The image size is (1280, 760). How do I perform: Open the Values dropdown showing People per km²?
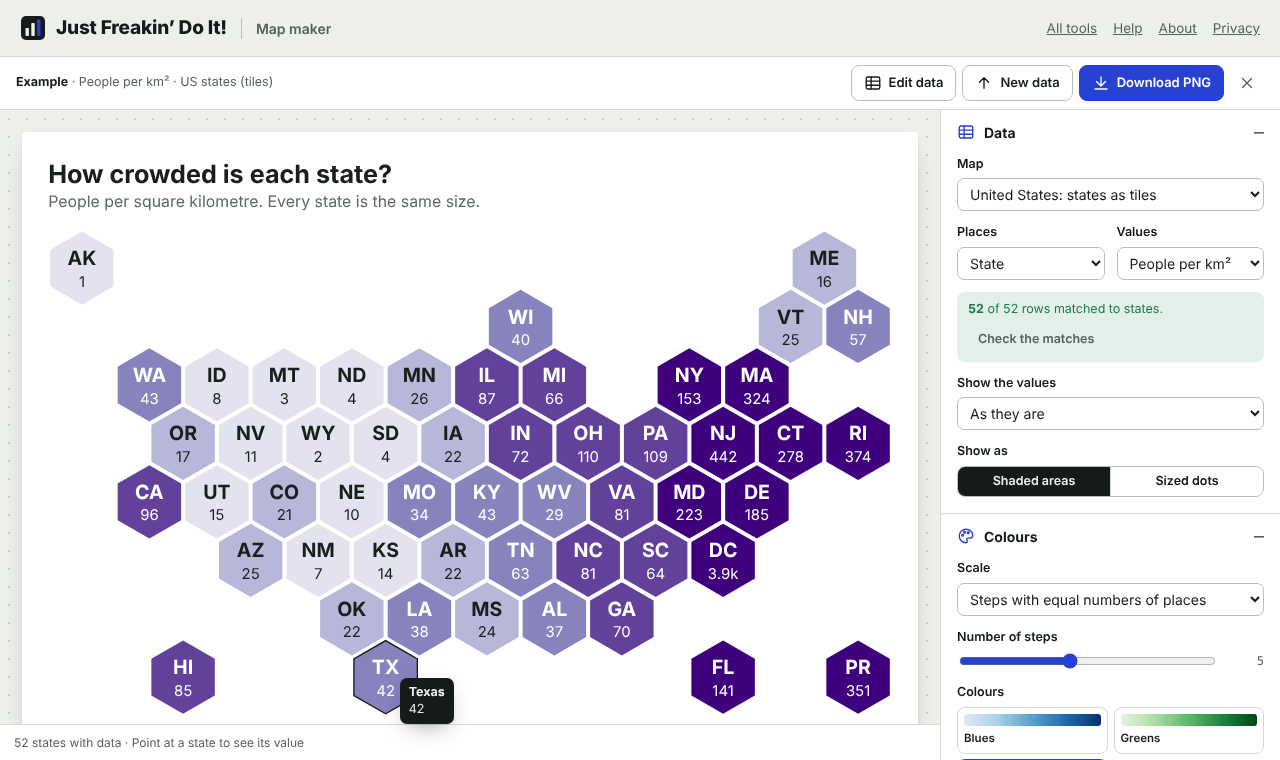coord(1190,264)
